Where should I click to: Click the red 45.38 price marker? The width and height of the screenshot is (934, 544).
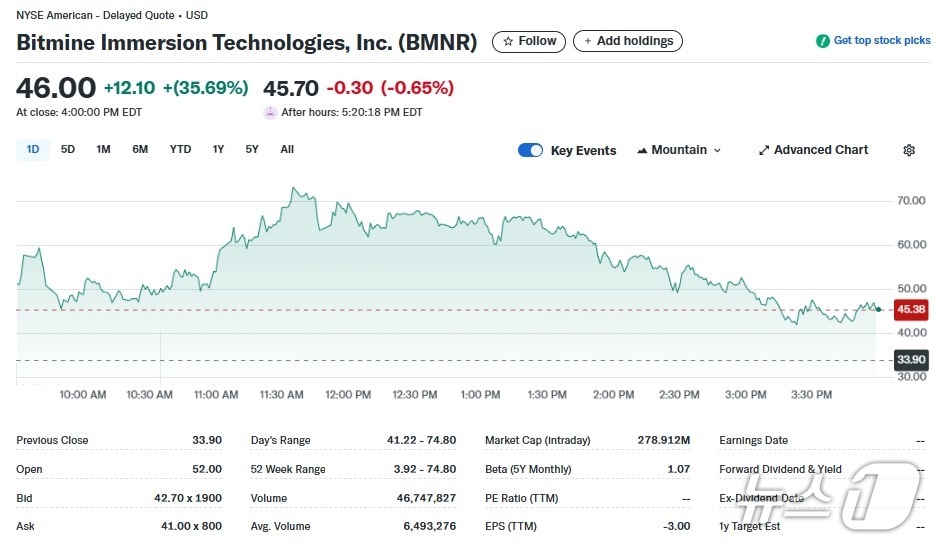tap(911, 310)
